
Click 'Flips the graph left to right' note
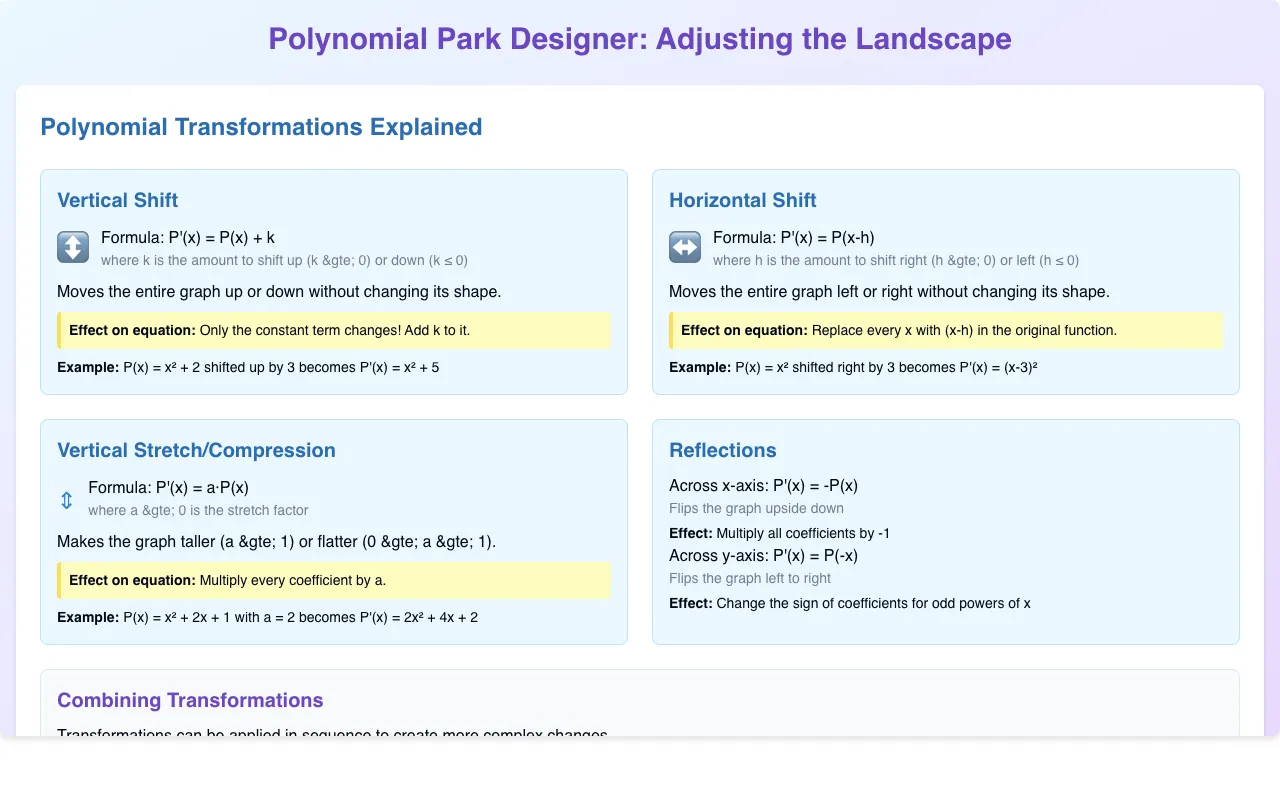[x=750, y=578]
